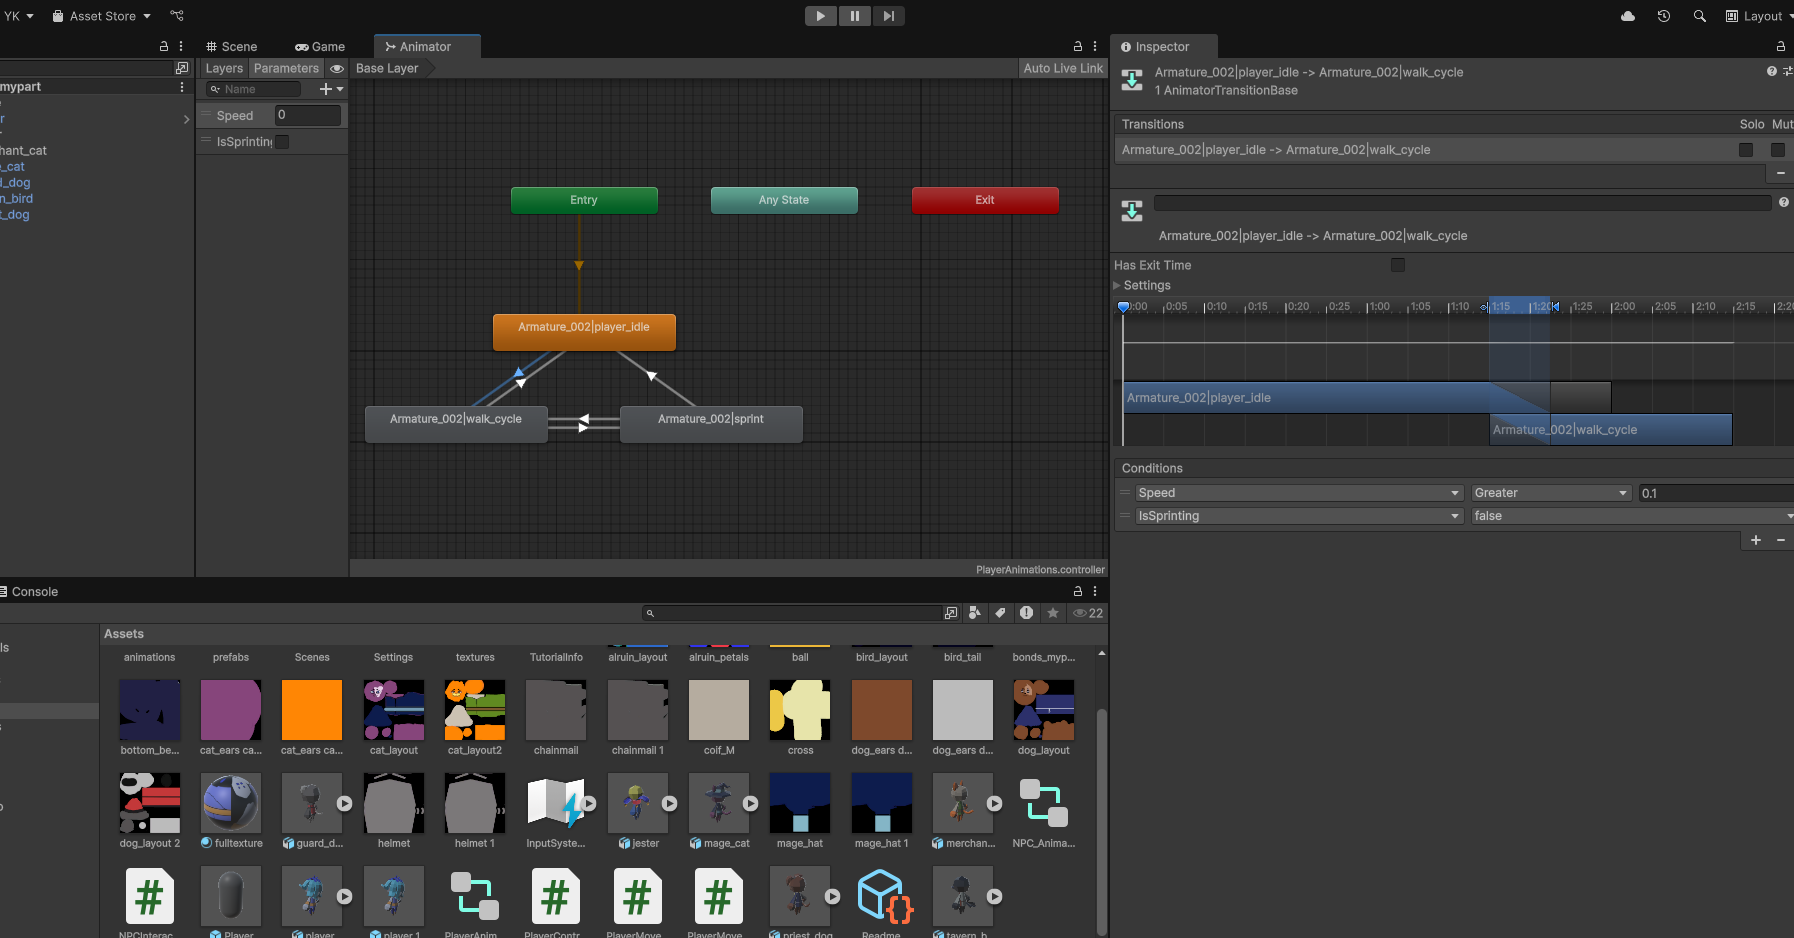Open the Greater comparison dropdown
Viewport: 1794px width, 938px height.
coord(1550,492)
